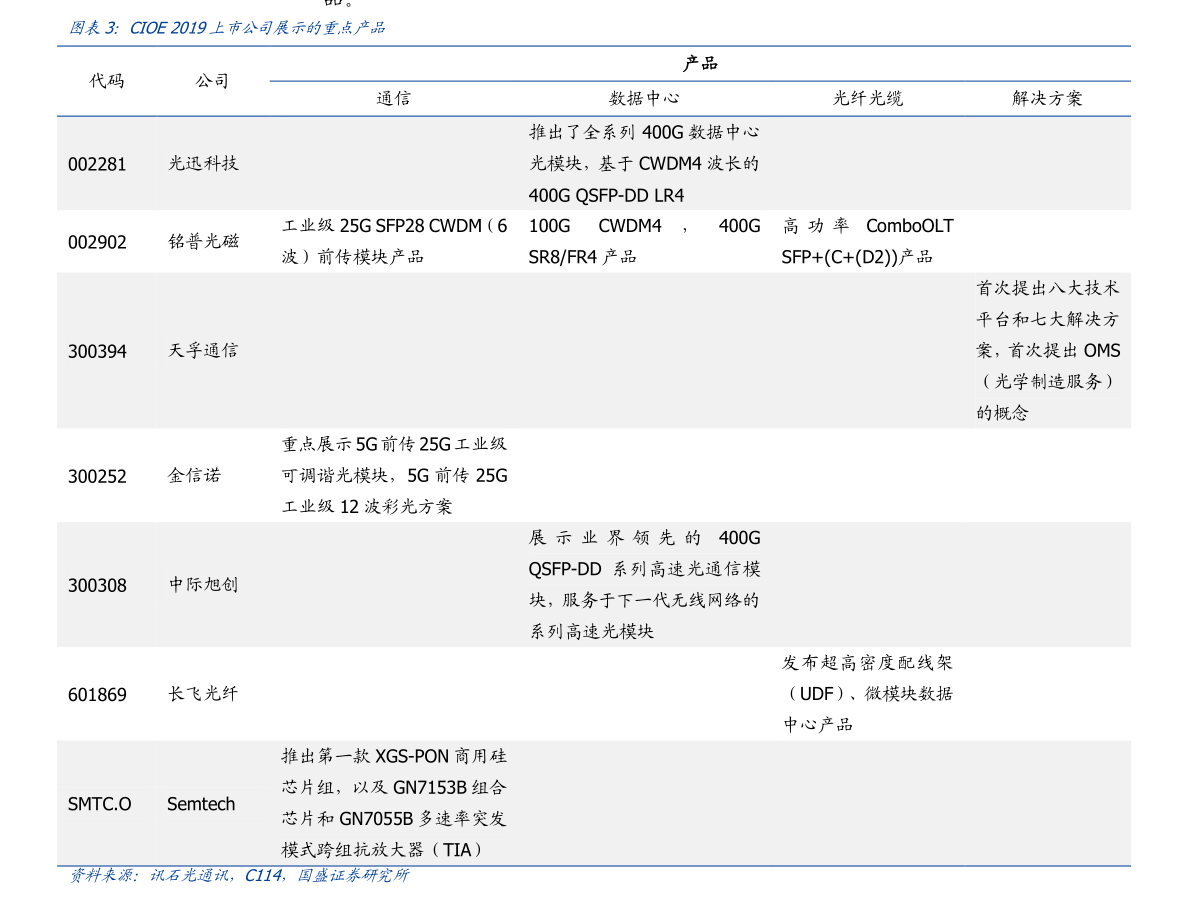The width and height of the screenshot is (1191, 904).
Task: Click the '首次提出八大技术' solution text
Action: click(1047, 289)
